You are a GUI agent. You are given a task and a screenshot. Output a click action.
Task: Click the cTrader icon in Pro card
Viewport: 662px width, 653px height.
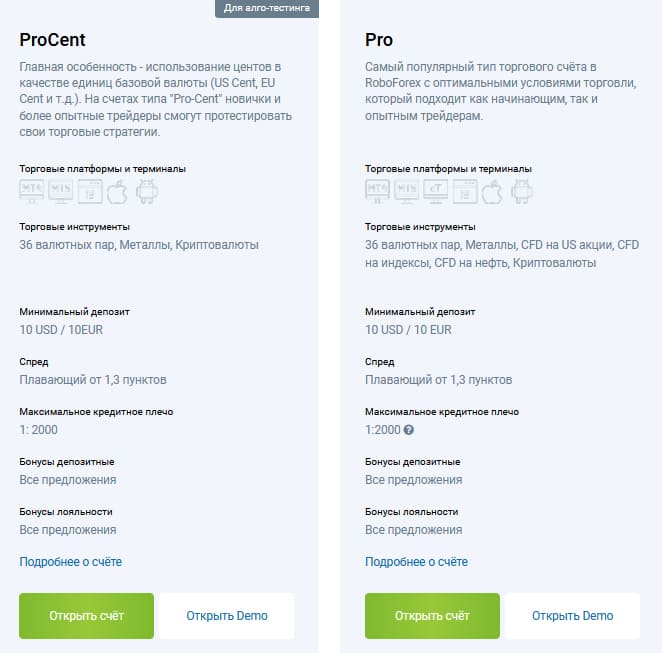pyautogui.click(x=436, y=192)
